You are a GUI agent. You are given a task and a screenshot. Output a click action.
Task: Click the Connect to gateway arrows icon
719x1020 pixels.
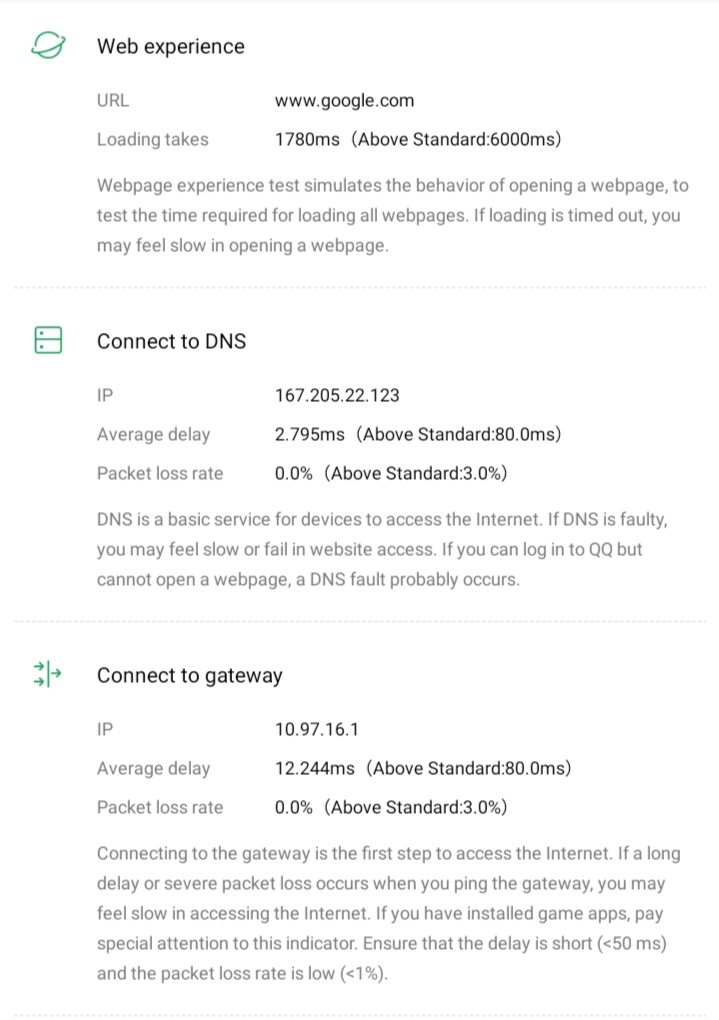48,675
